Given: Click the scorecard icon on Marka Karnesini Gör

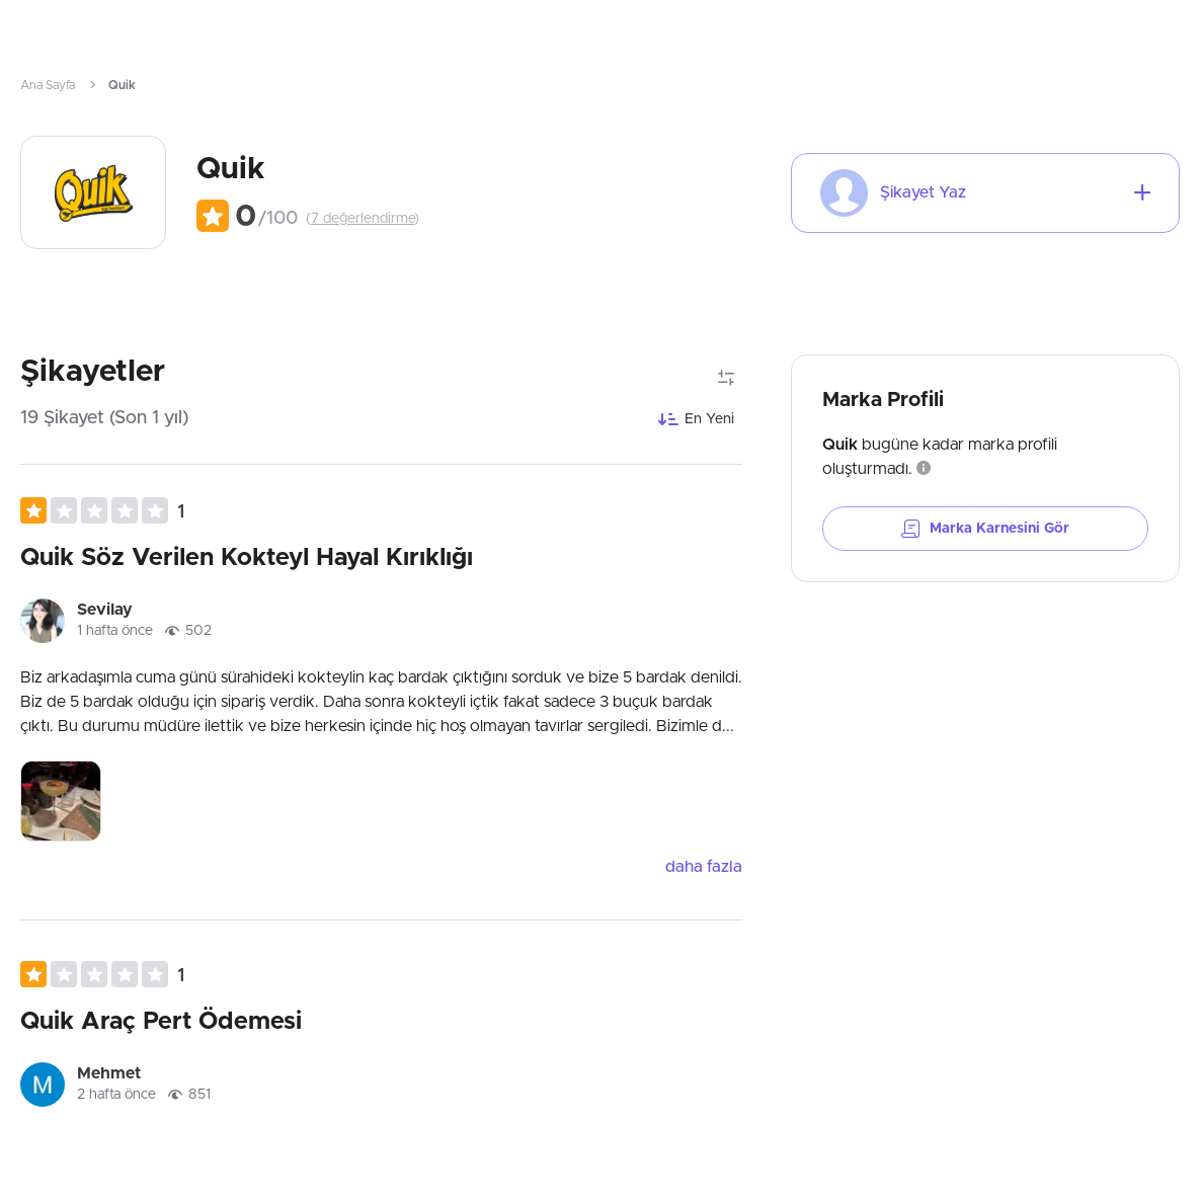Looking at the screenshot, I should click(911, 529).
